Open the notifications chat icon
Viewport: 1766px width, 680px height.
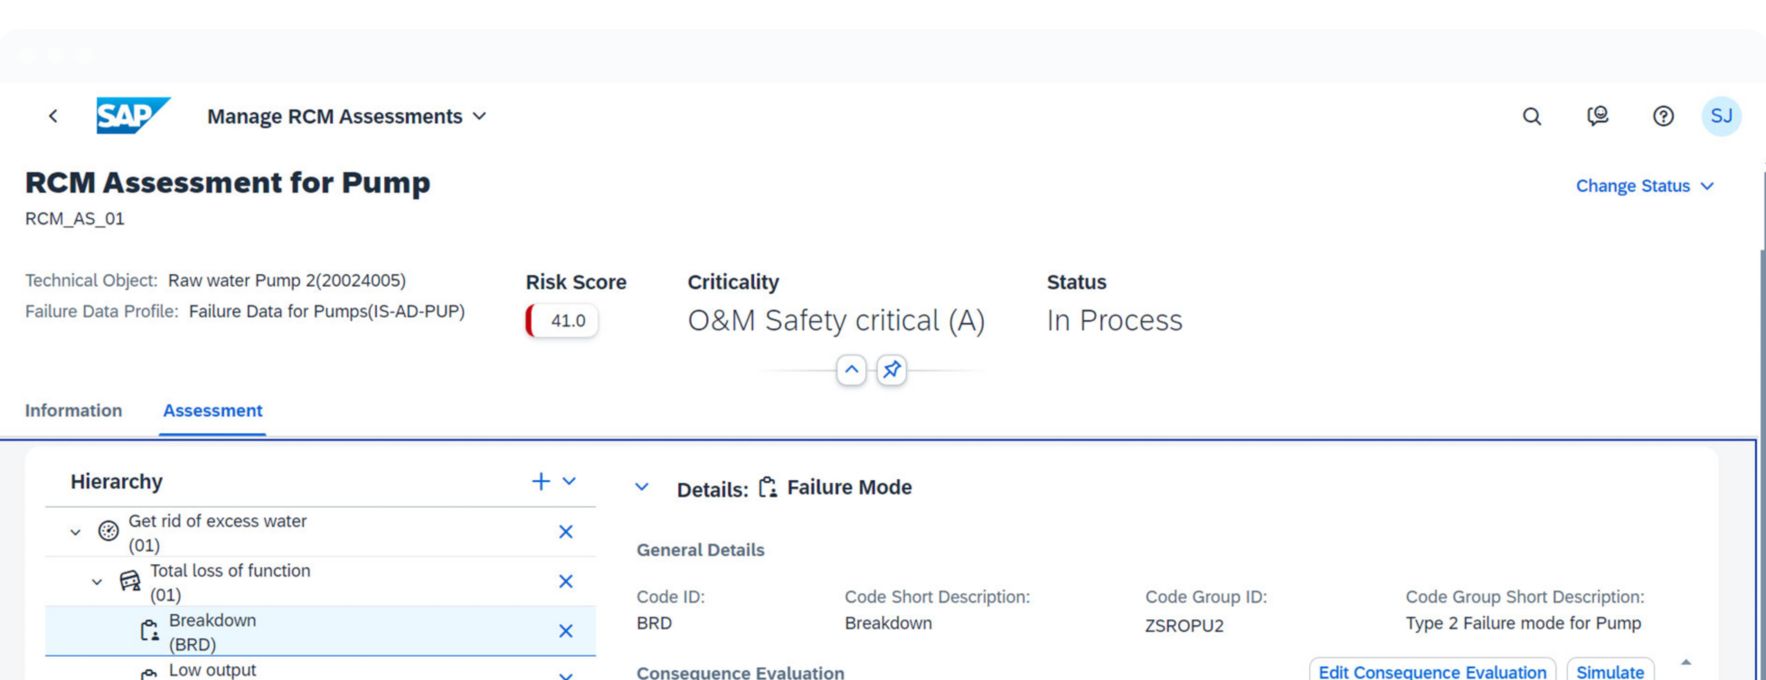[x=1597, y=116]
